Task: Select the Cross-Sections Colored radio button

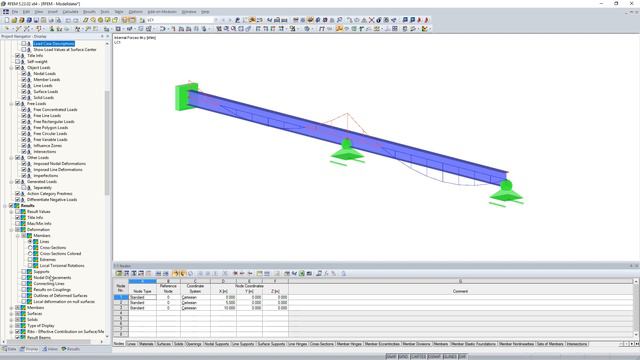Action: [30, 253]
